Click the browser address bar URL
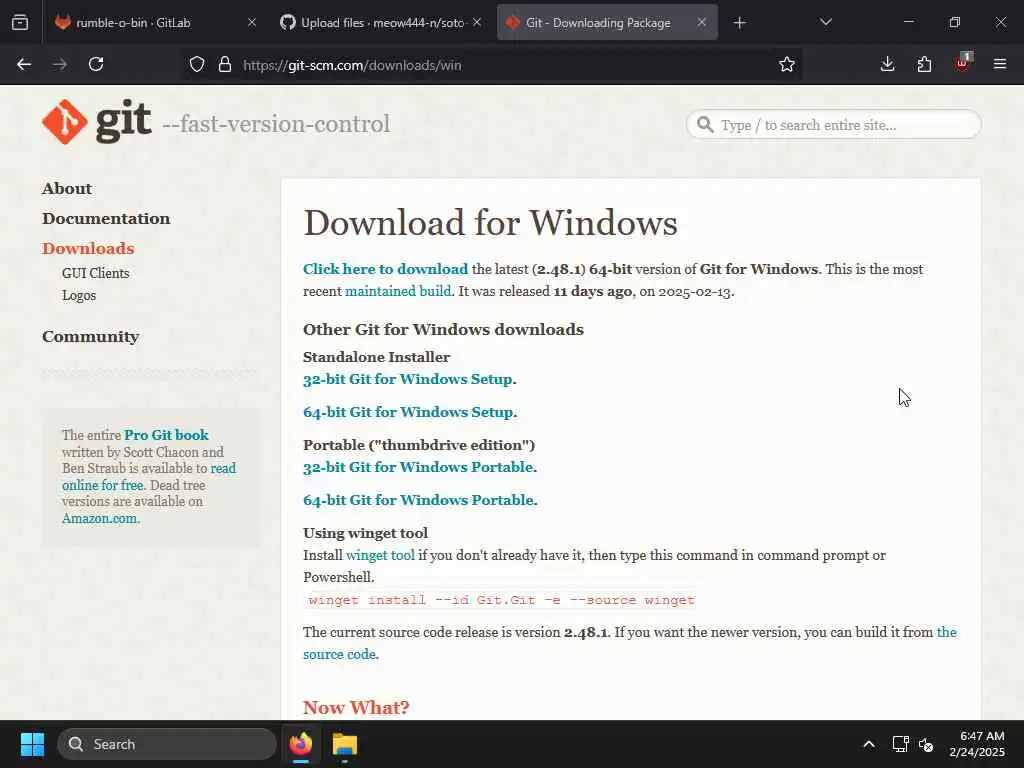The height and width of the screenshot is (768, 1024). 352,65
